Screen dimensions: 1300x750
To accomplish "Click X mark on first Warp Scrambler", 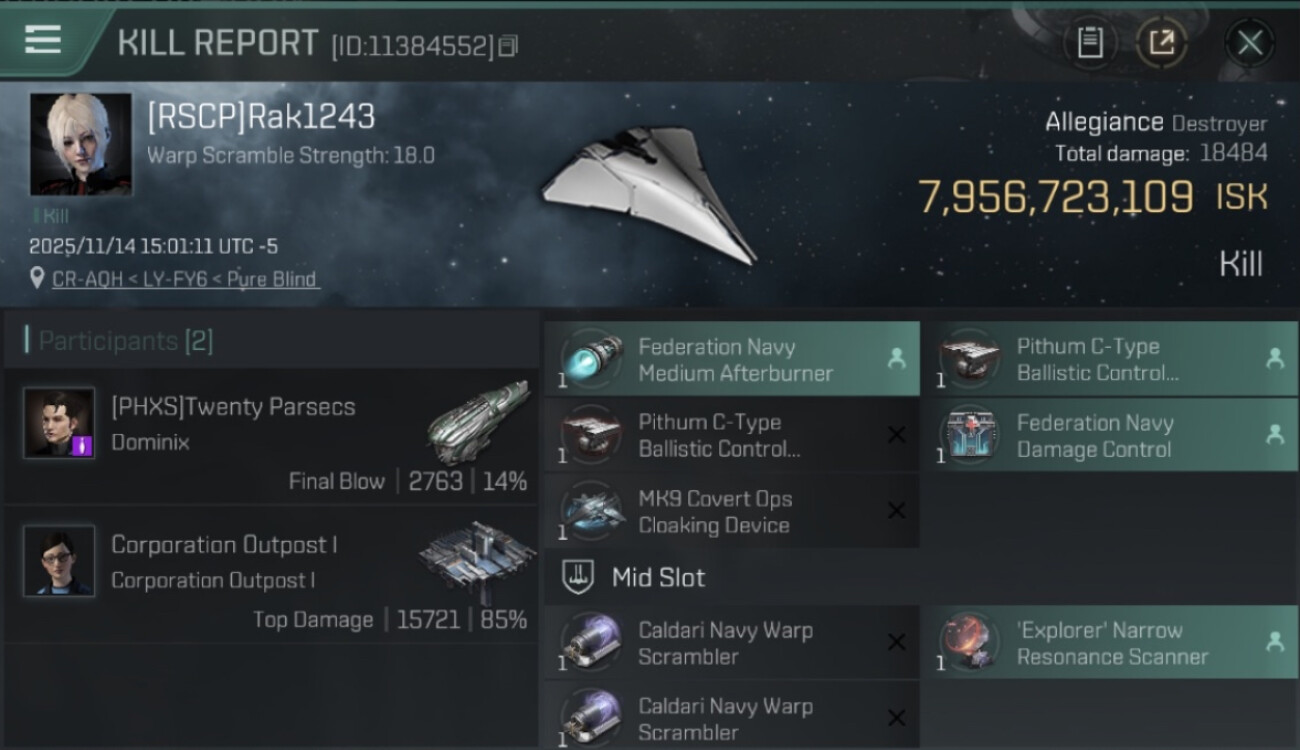I will tap(896, 642).
